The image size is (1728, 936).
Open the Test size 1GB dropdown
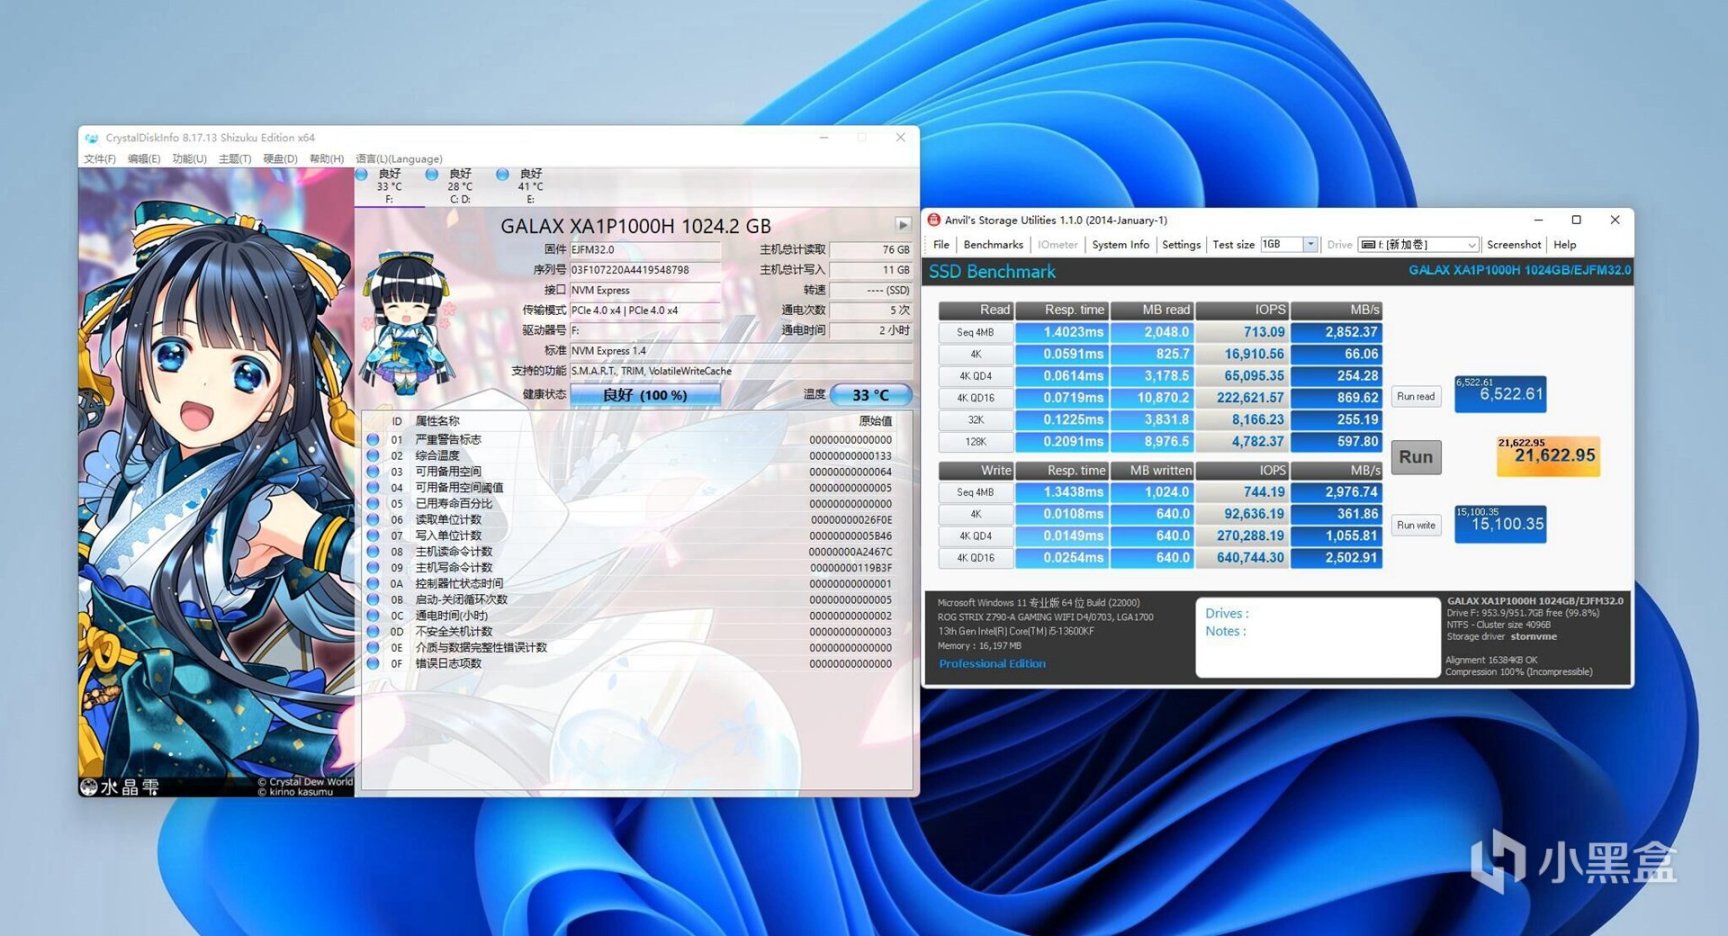1310,245
